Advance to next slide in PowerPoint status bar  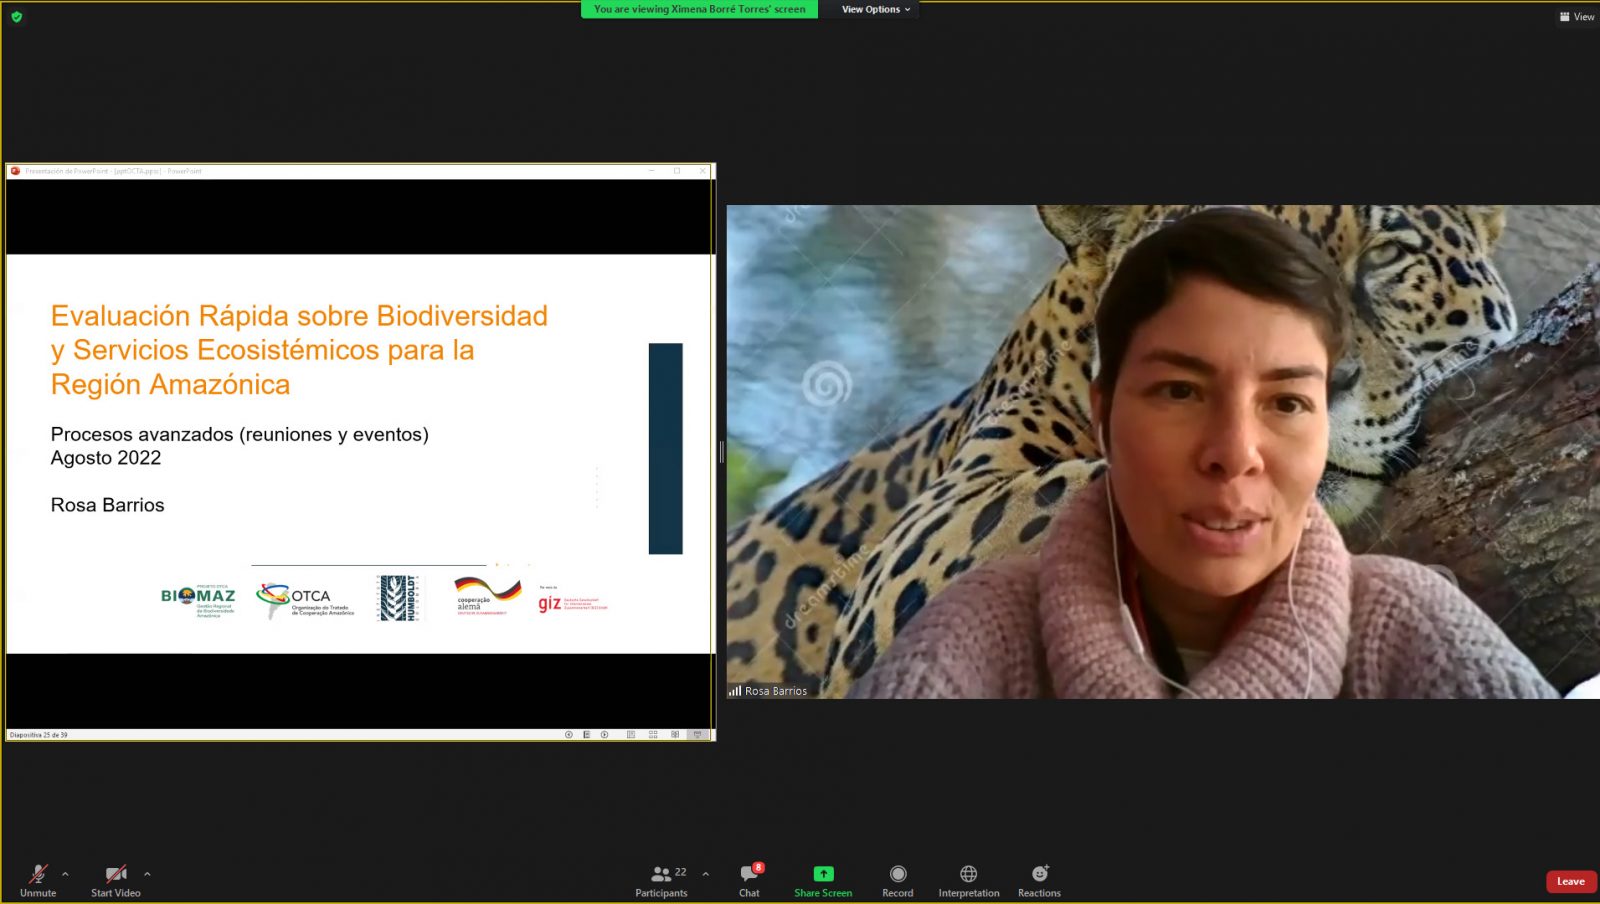604,735
